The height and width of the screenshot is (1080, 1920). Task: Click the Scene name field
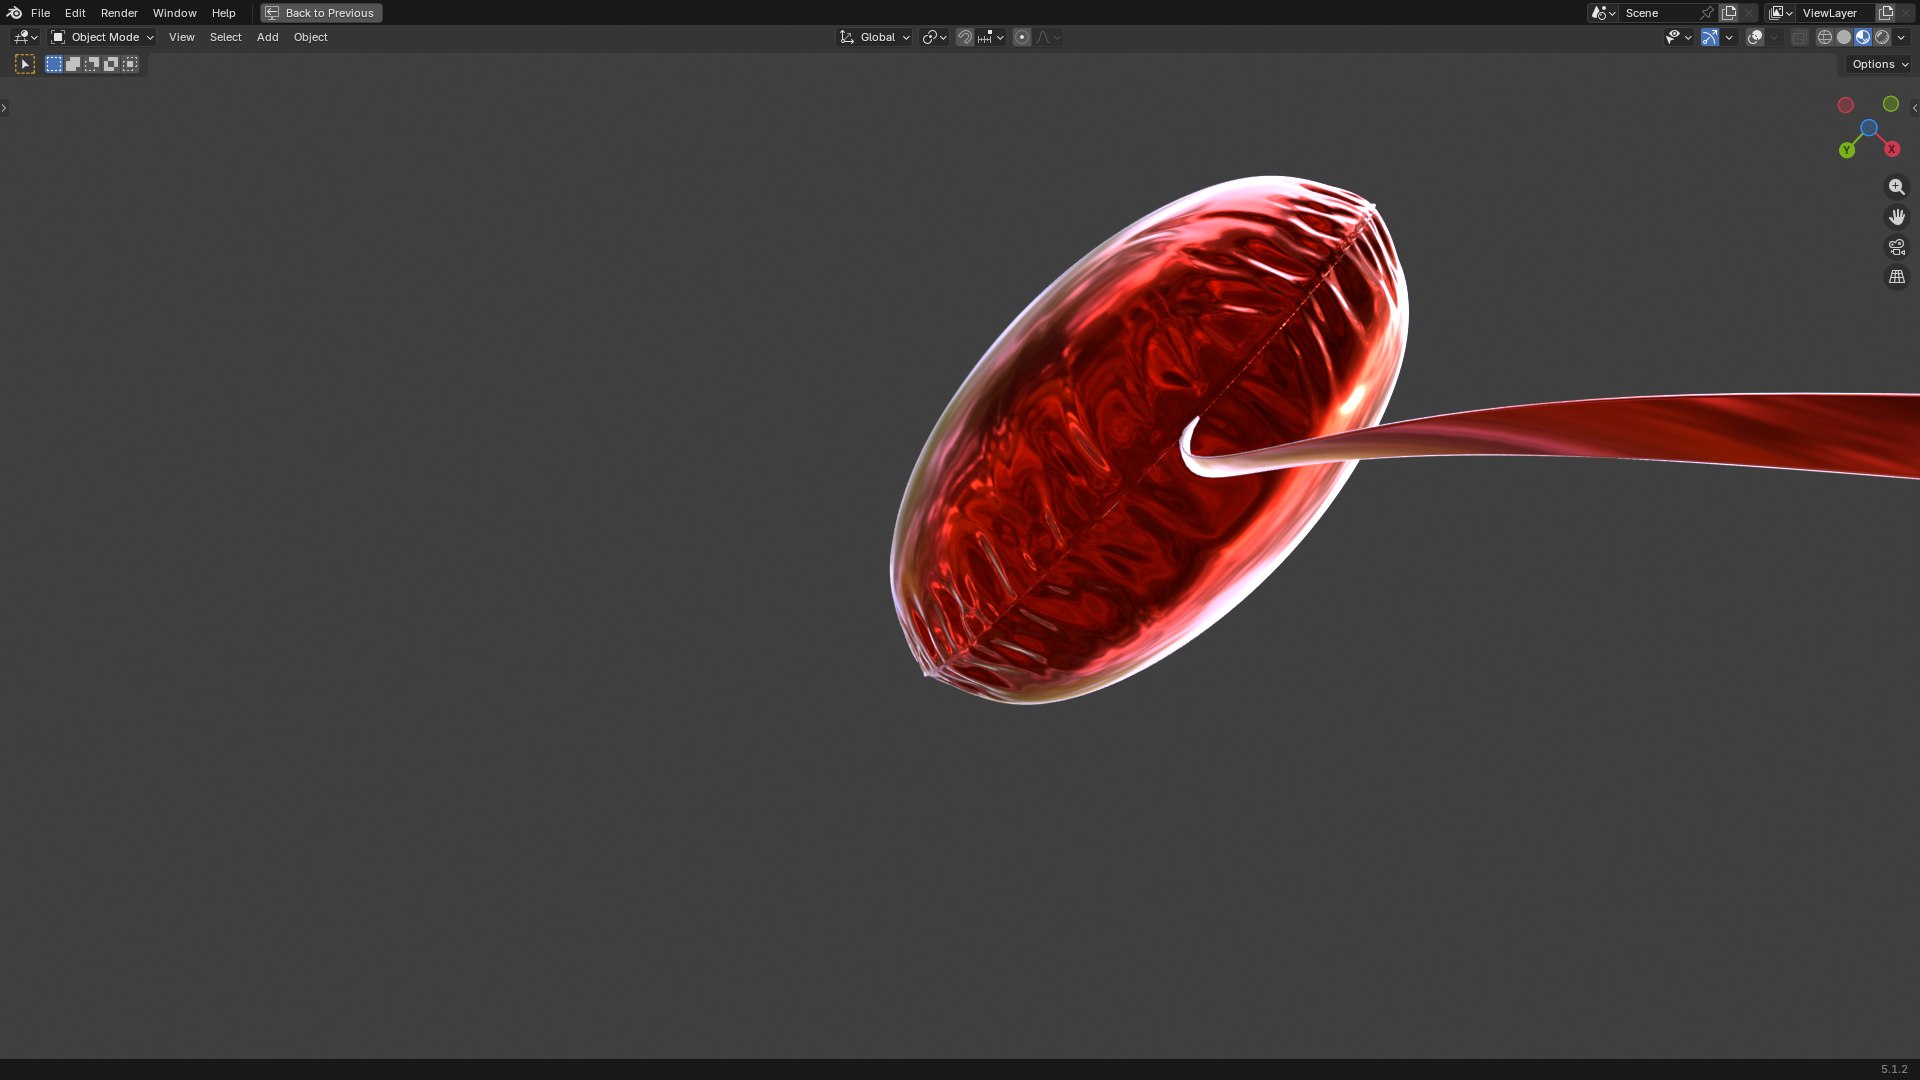pos(1658,13)
